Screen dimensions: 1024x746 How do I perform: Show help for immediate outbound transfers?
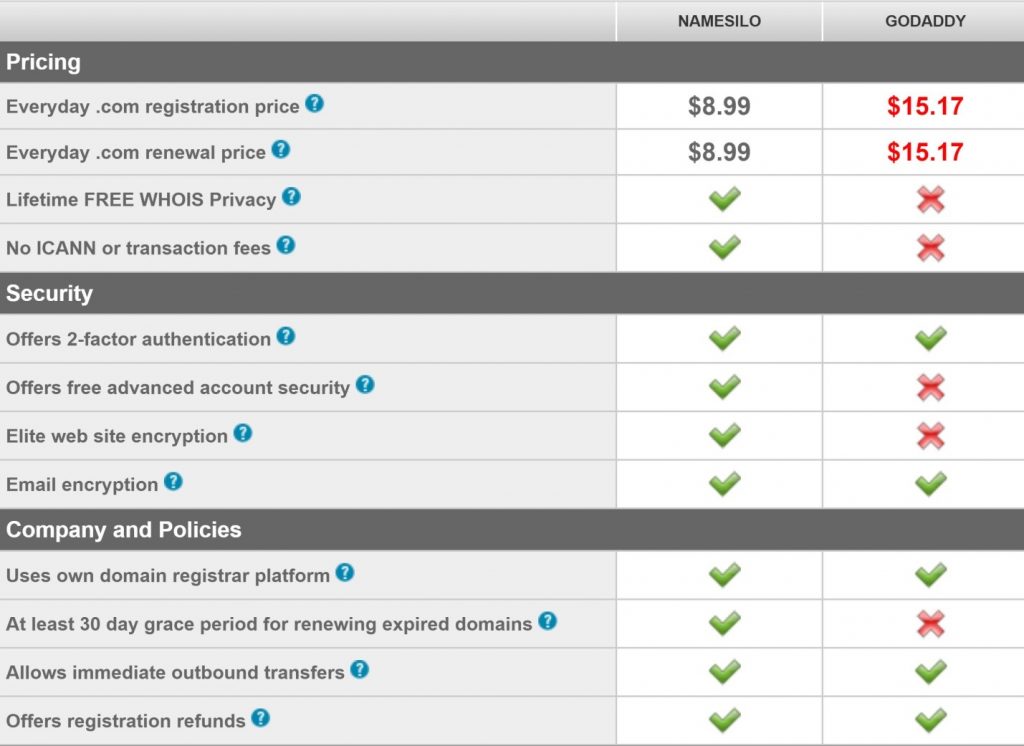360,670
